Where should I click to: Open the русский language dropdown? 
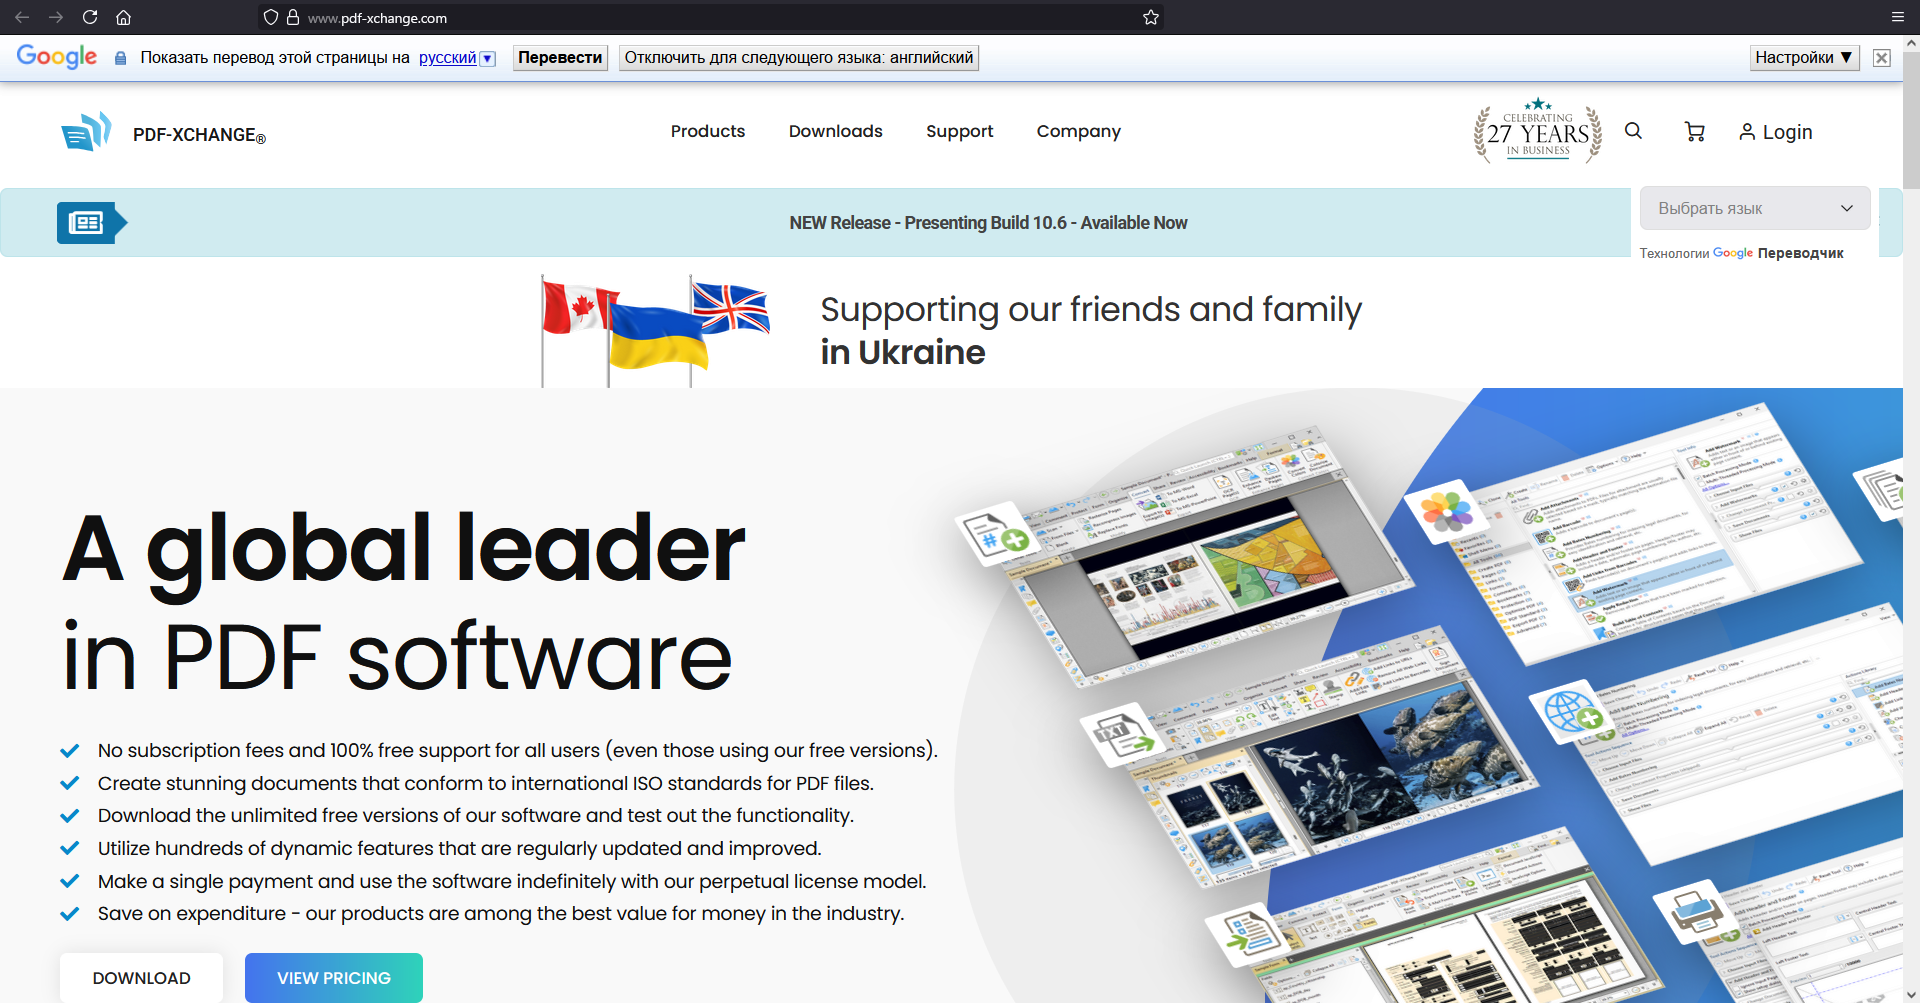pyautogui.click(x=457, y=58)
